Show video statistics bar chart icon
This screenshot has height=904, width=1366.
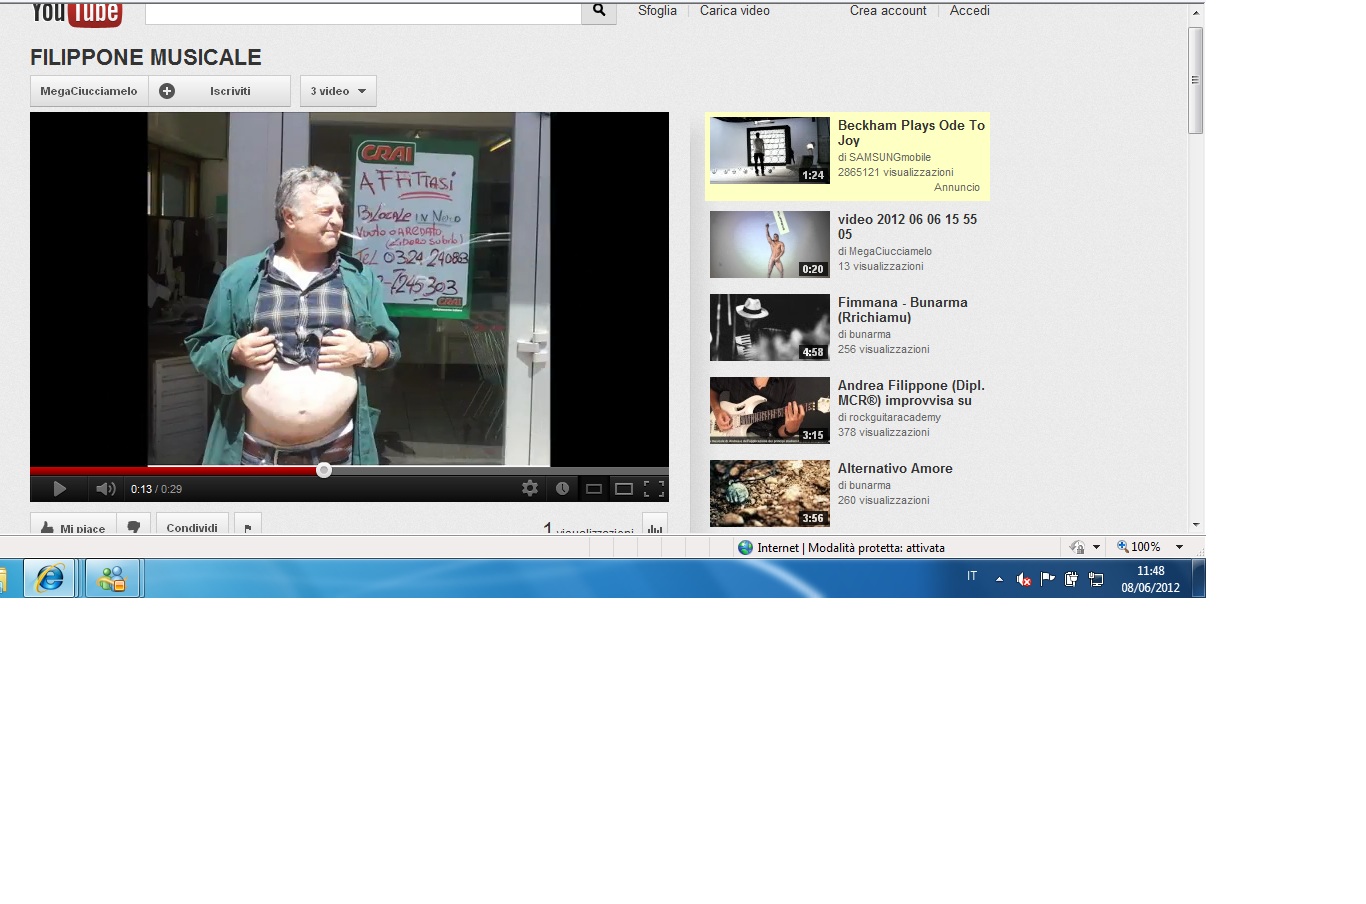pyautogui.click(x=655, y=527)
